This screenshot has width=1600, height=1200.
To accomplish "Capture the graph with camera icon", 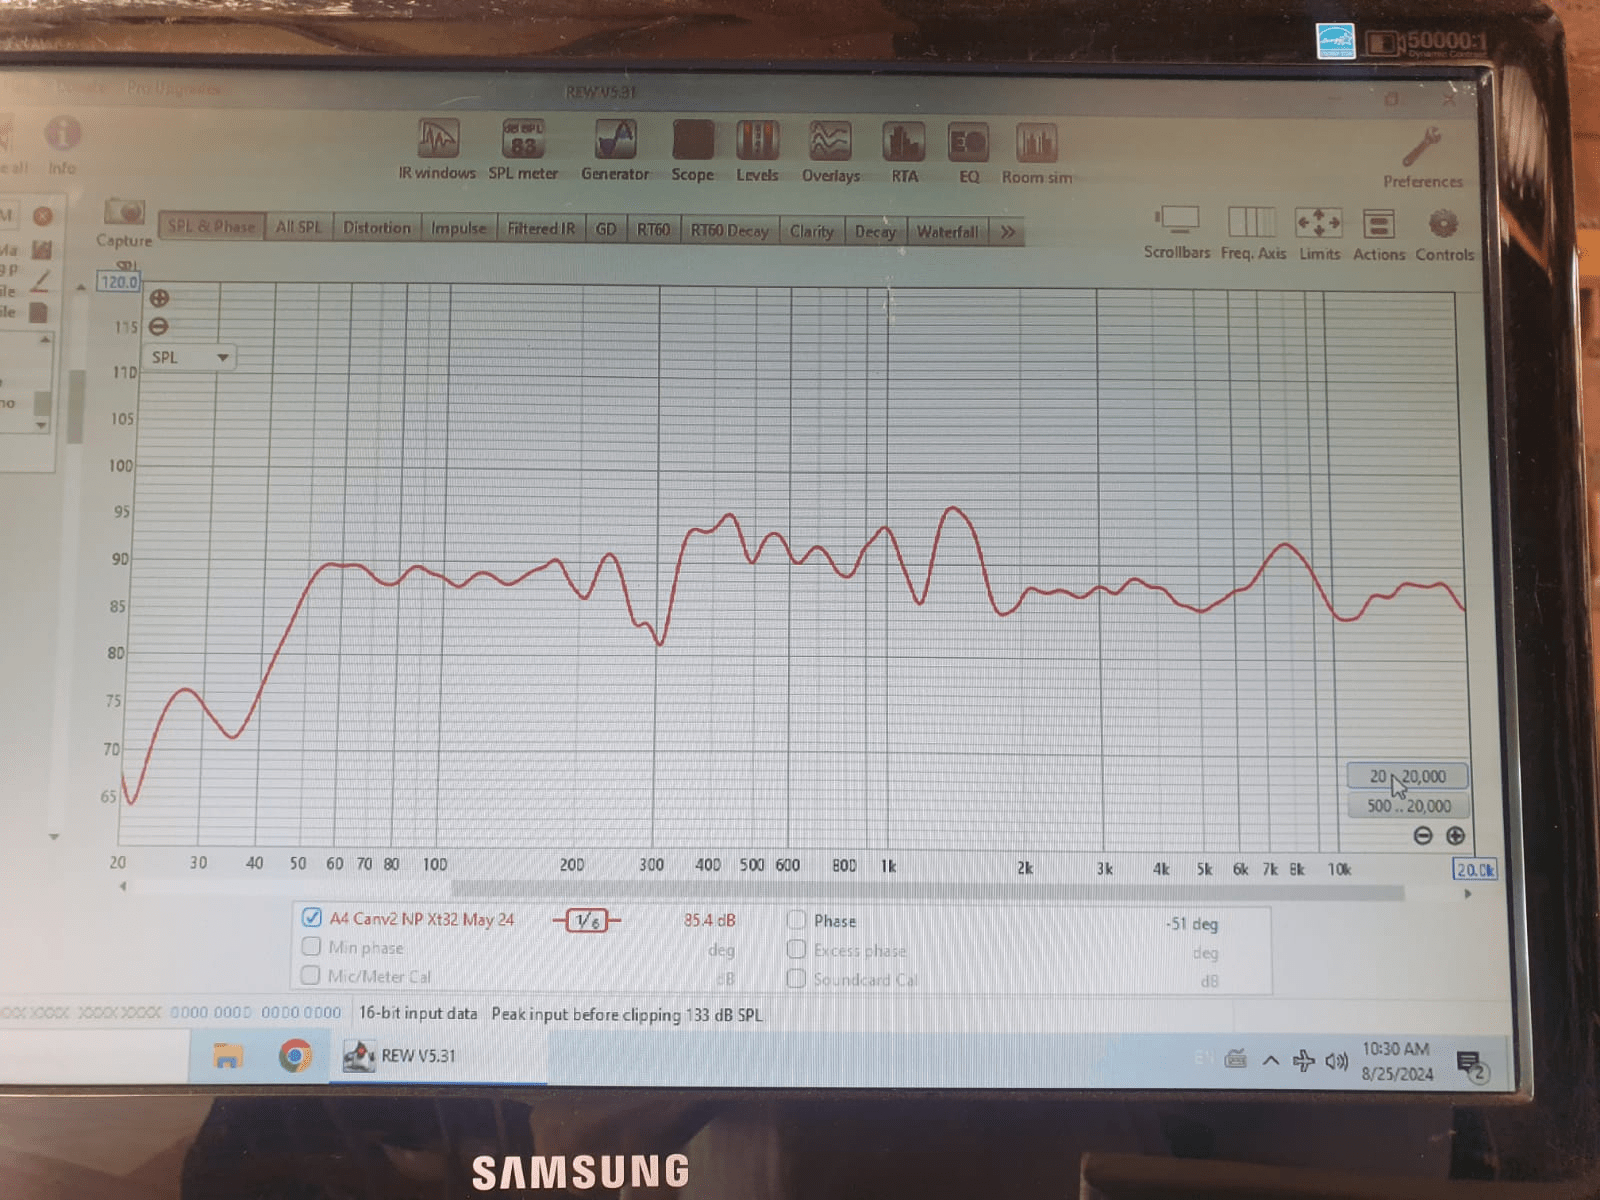I will pos(124,222).
